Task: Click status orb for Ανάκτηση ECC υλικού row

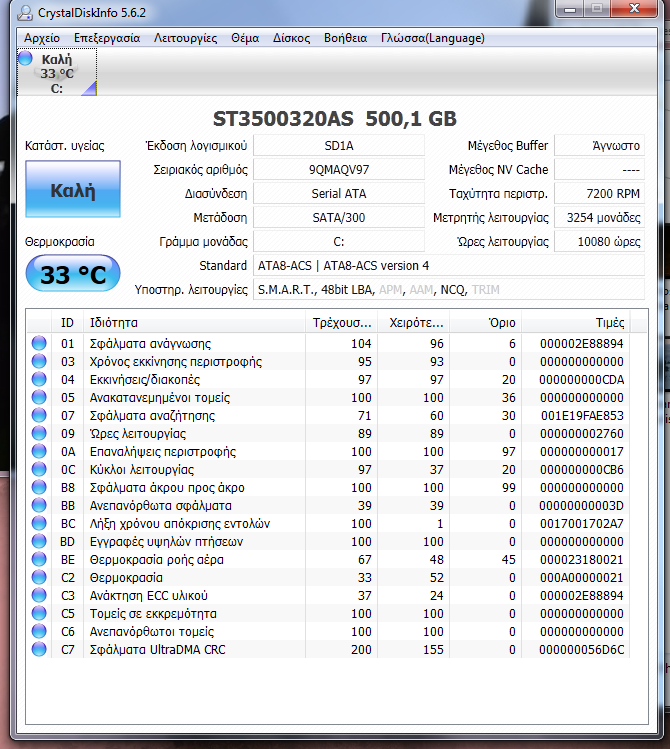Action: coord(39,595)
